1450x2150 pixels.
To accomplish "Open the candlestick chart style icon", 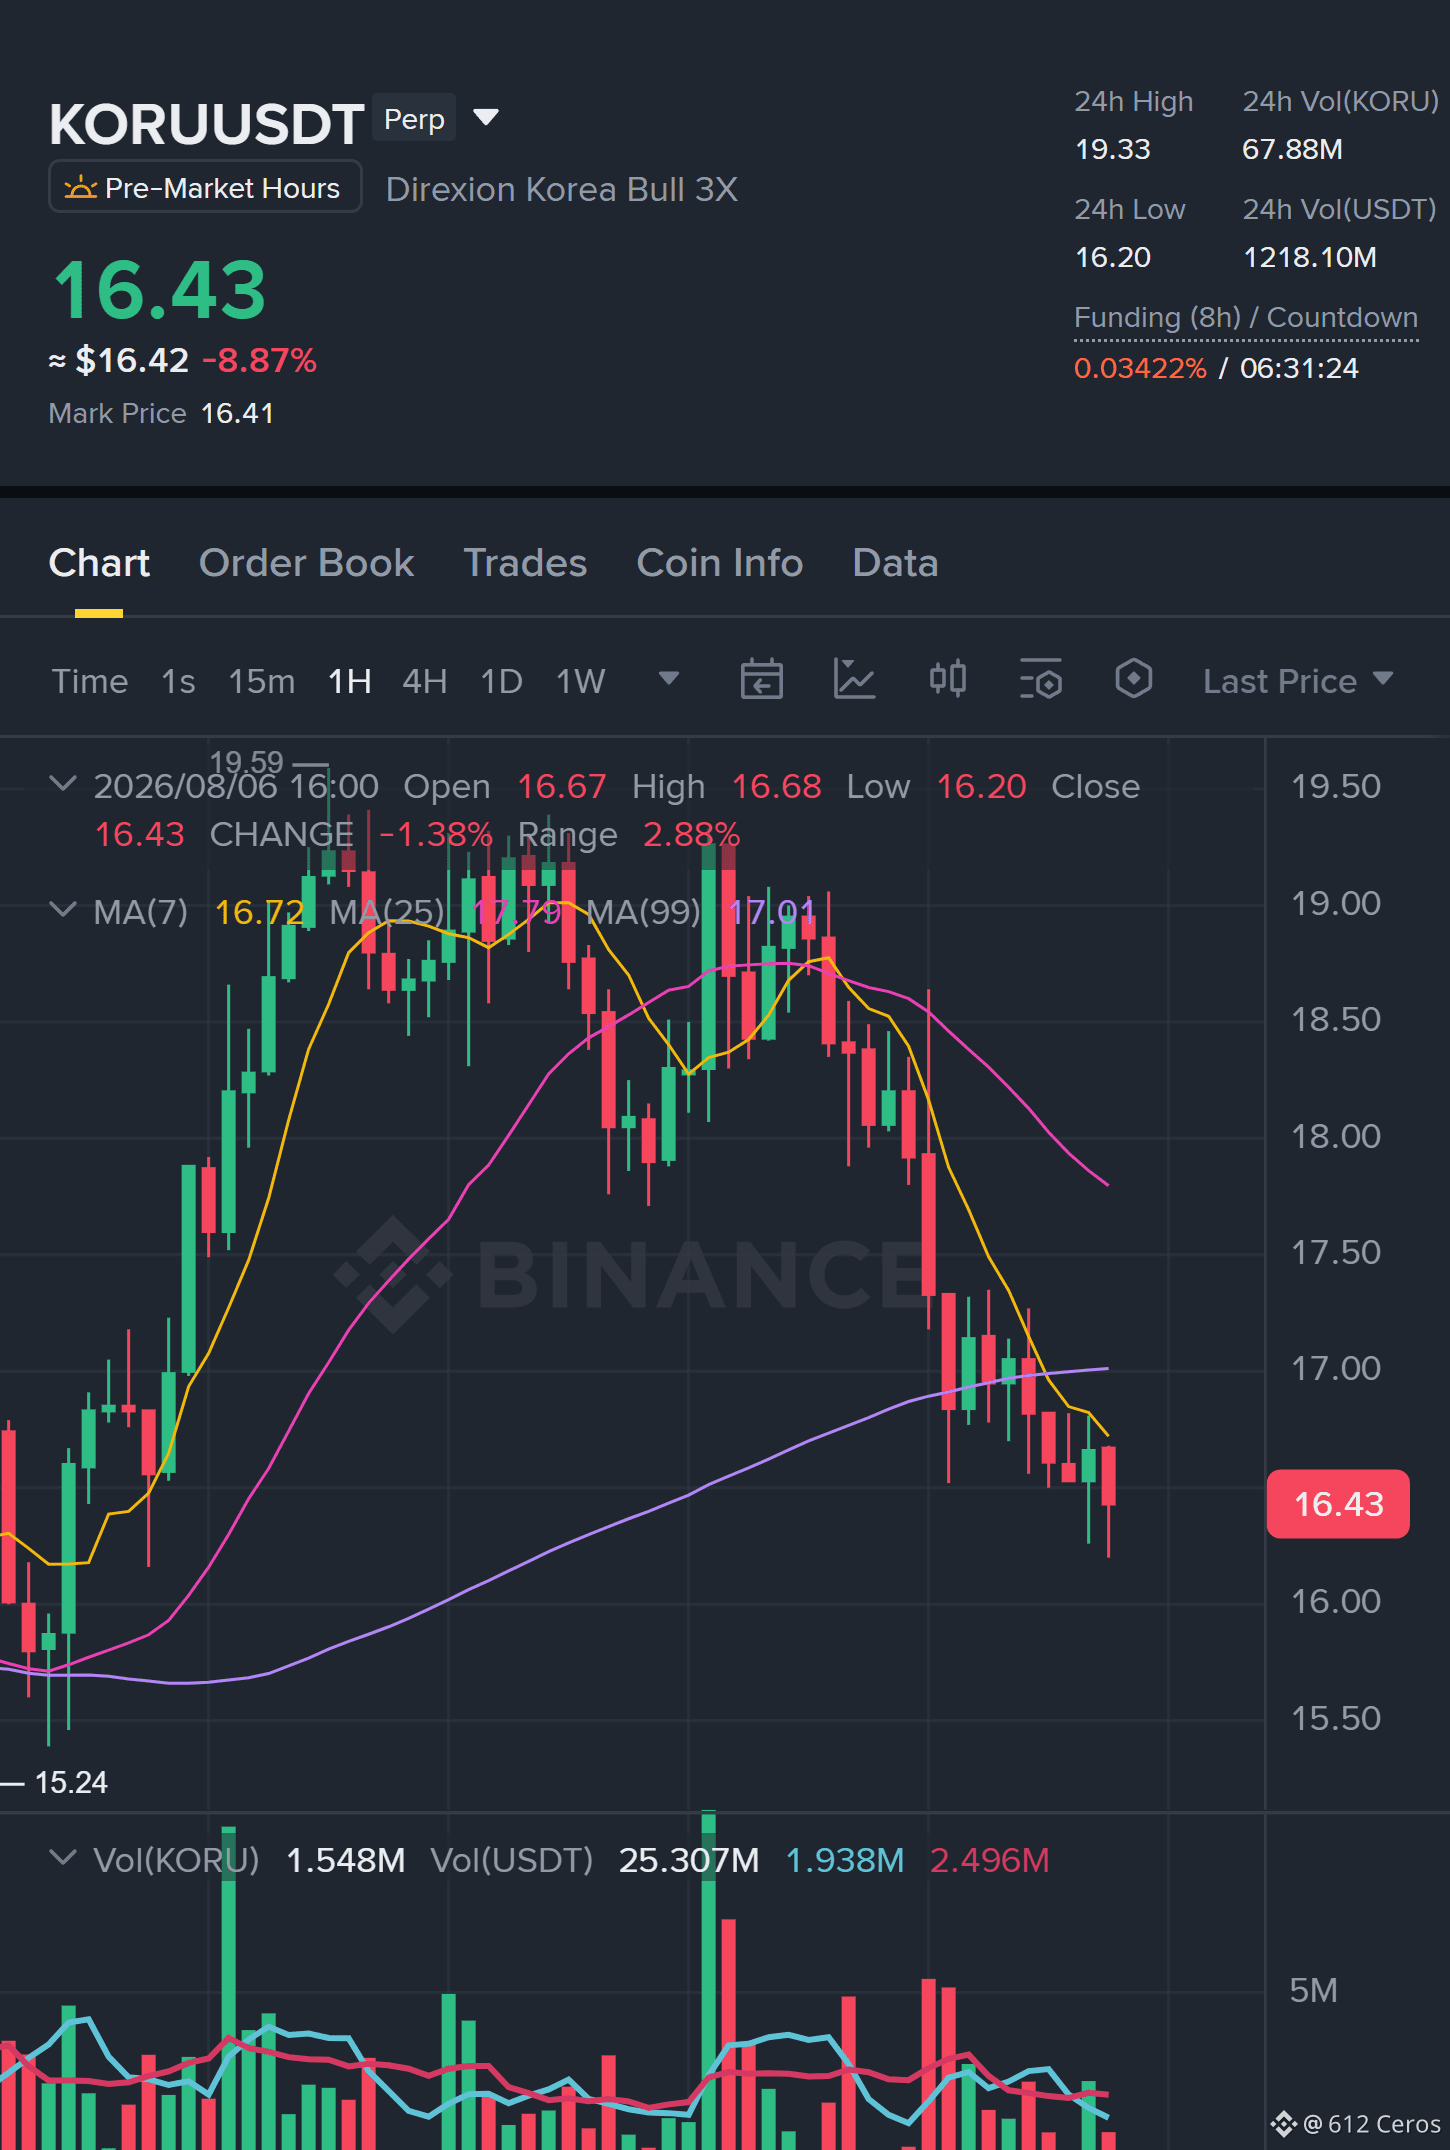I will click(x=947, y=680).
